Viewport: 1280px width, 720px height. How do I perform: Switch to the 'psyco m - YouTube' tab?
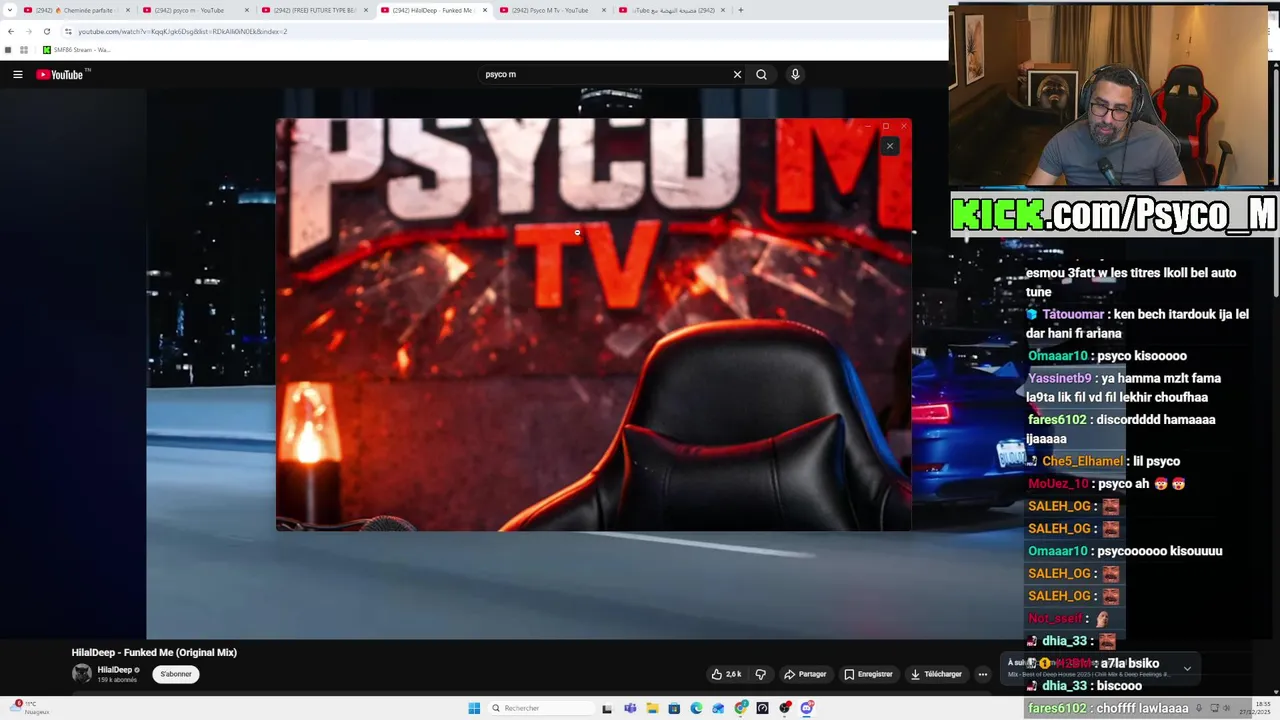point(194,10)
